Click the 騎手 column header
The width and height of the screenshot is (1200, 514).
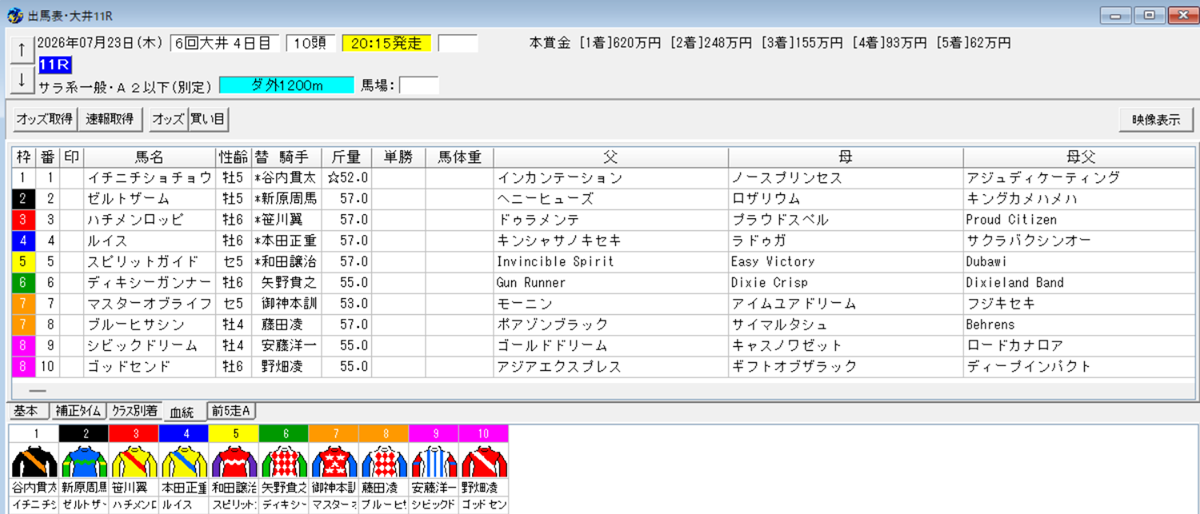pos(285,157)
